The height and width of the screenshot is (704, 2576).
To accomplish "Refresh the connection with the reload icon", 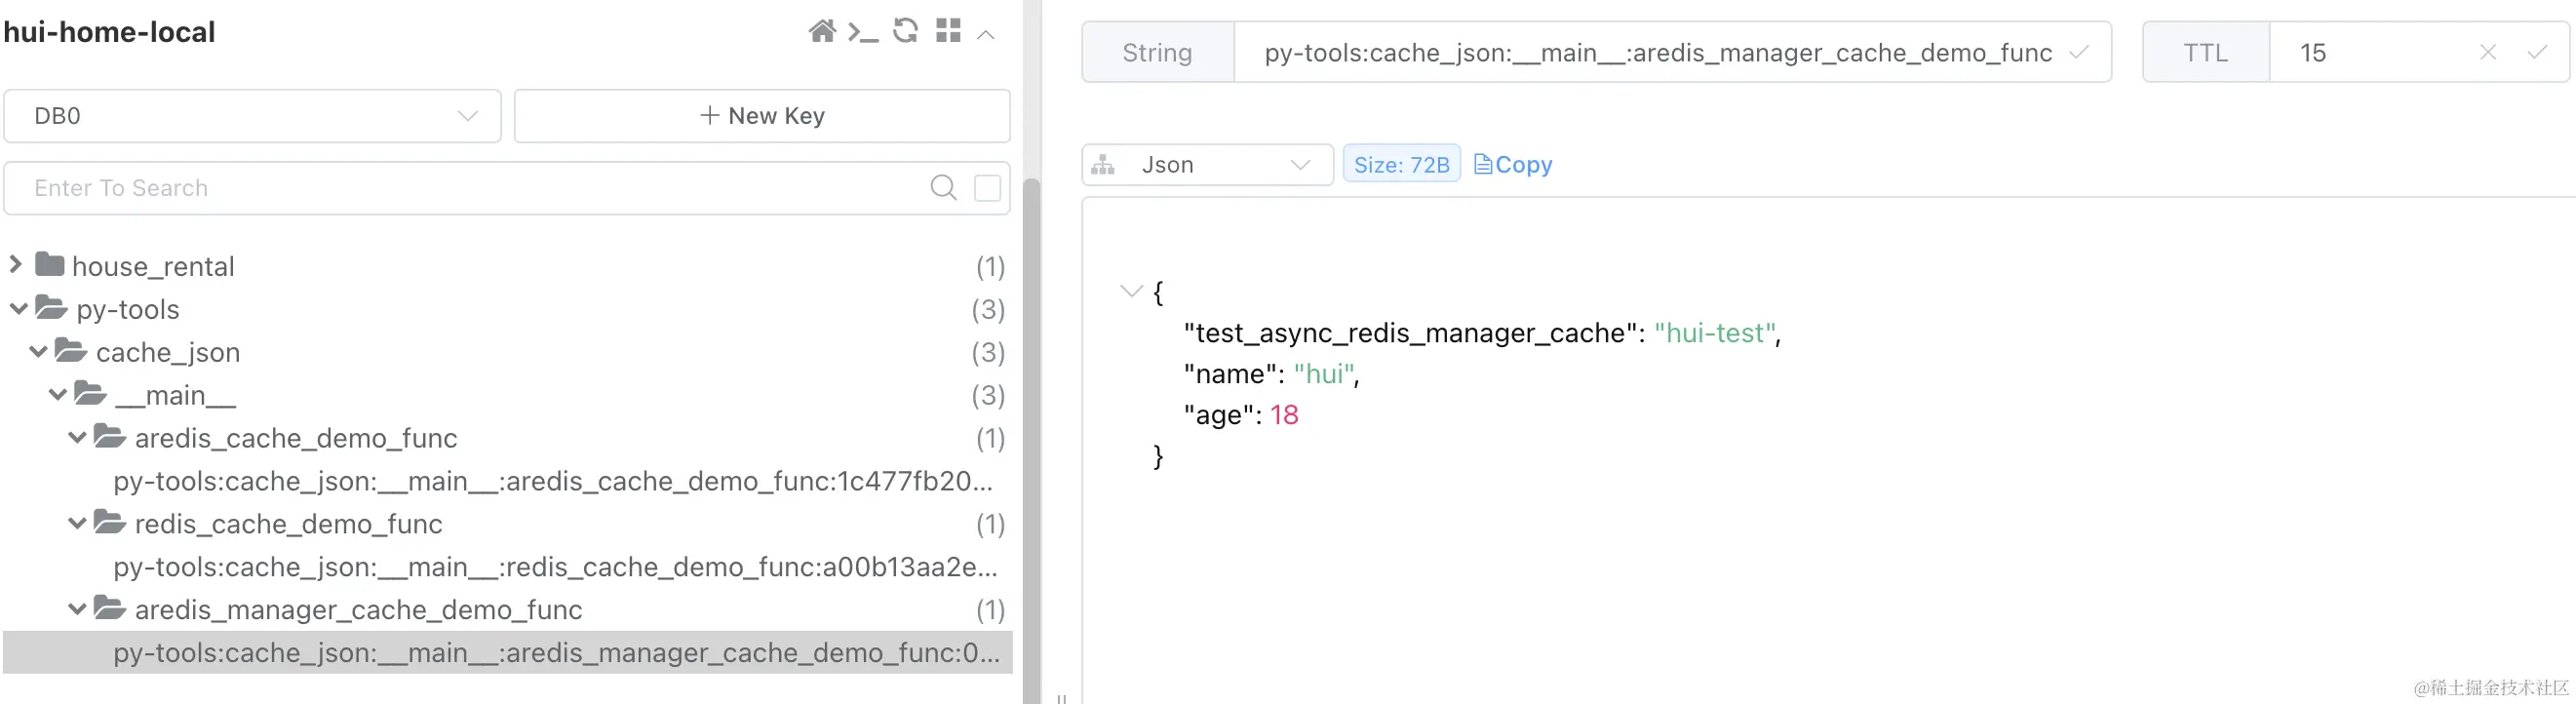I will click(x=906, y=31).
